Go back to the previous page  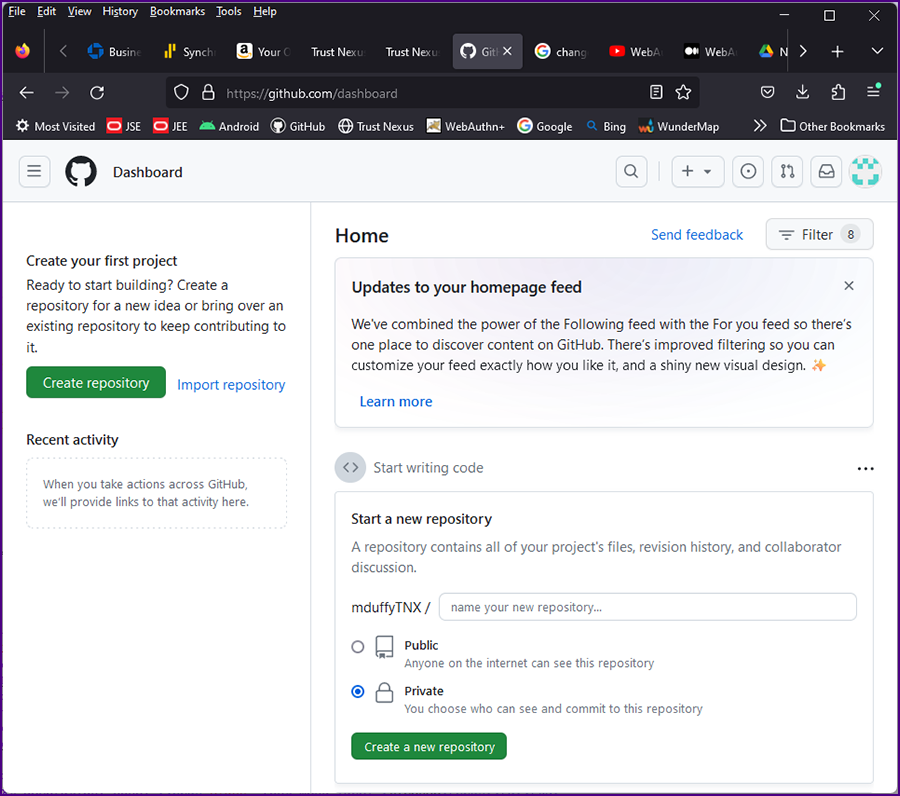[x=26, y=92]
